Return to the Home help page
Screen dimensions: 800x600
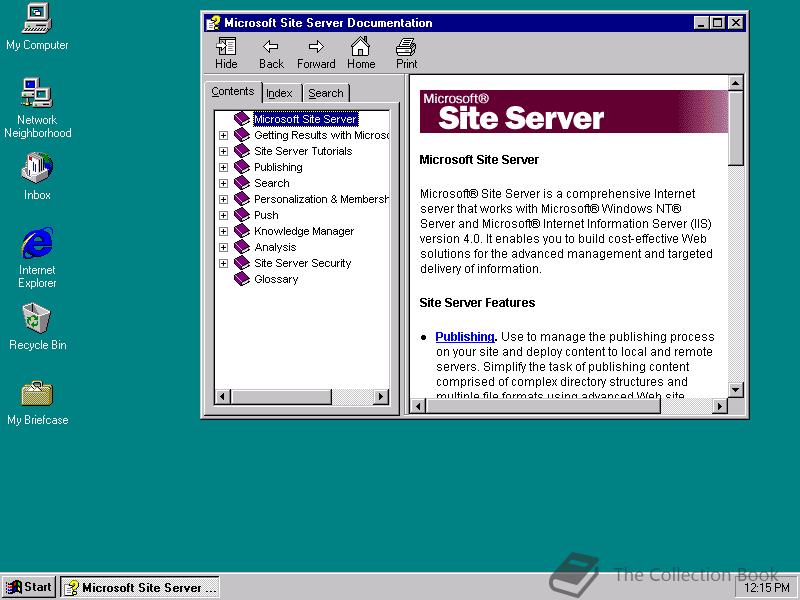pyautogui.click(x=361, y=53)
